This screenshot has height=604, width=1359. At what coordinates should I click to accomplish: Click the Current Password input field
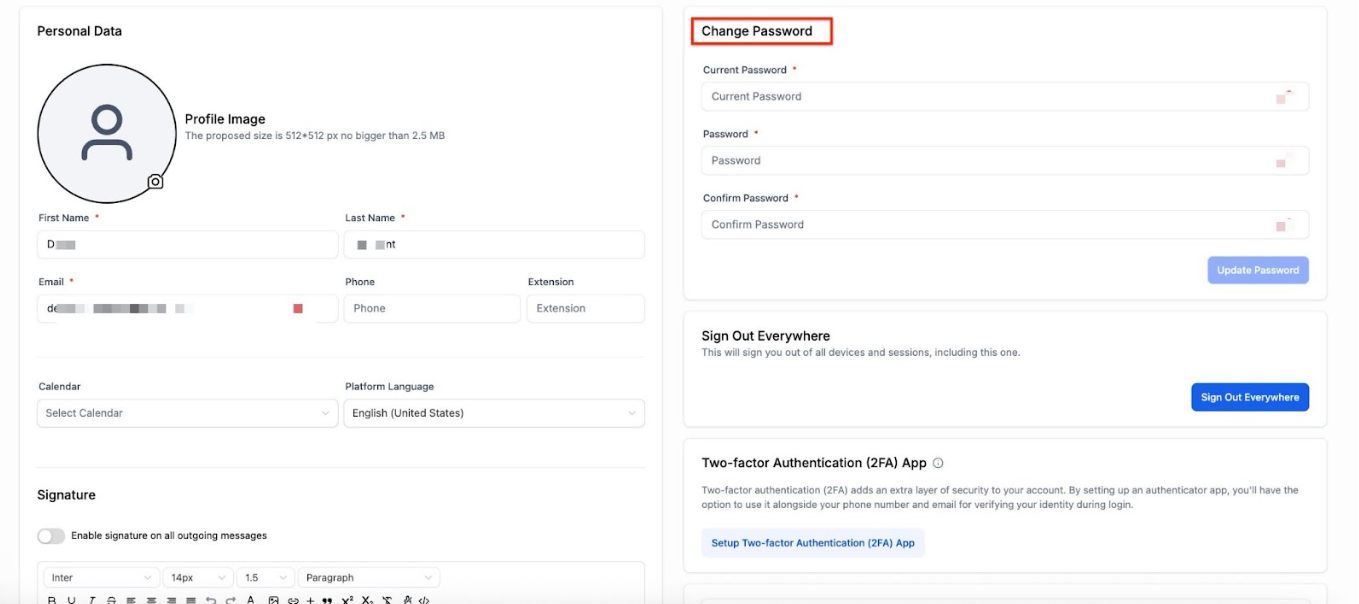click(x=990, y=97)
